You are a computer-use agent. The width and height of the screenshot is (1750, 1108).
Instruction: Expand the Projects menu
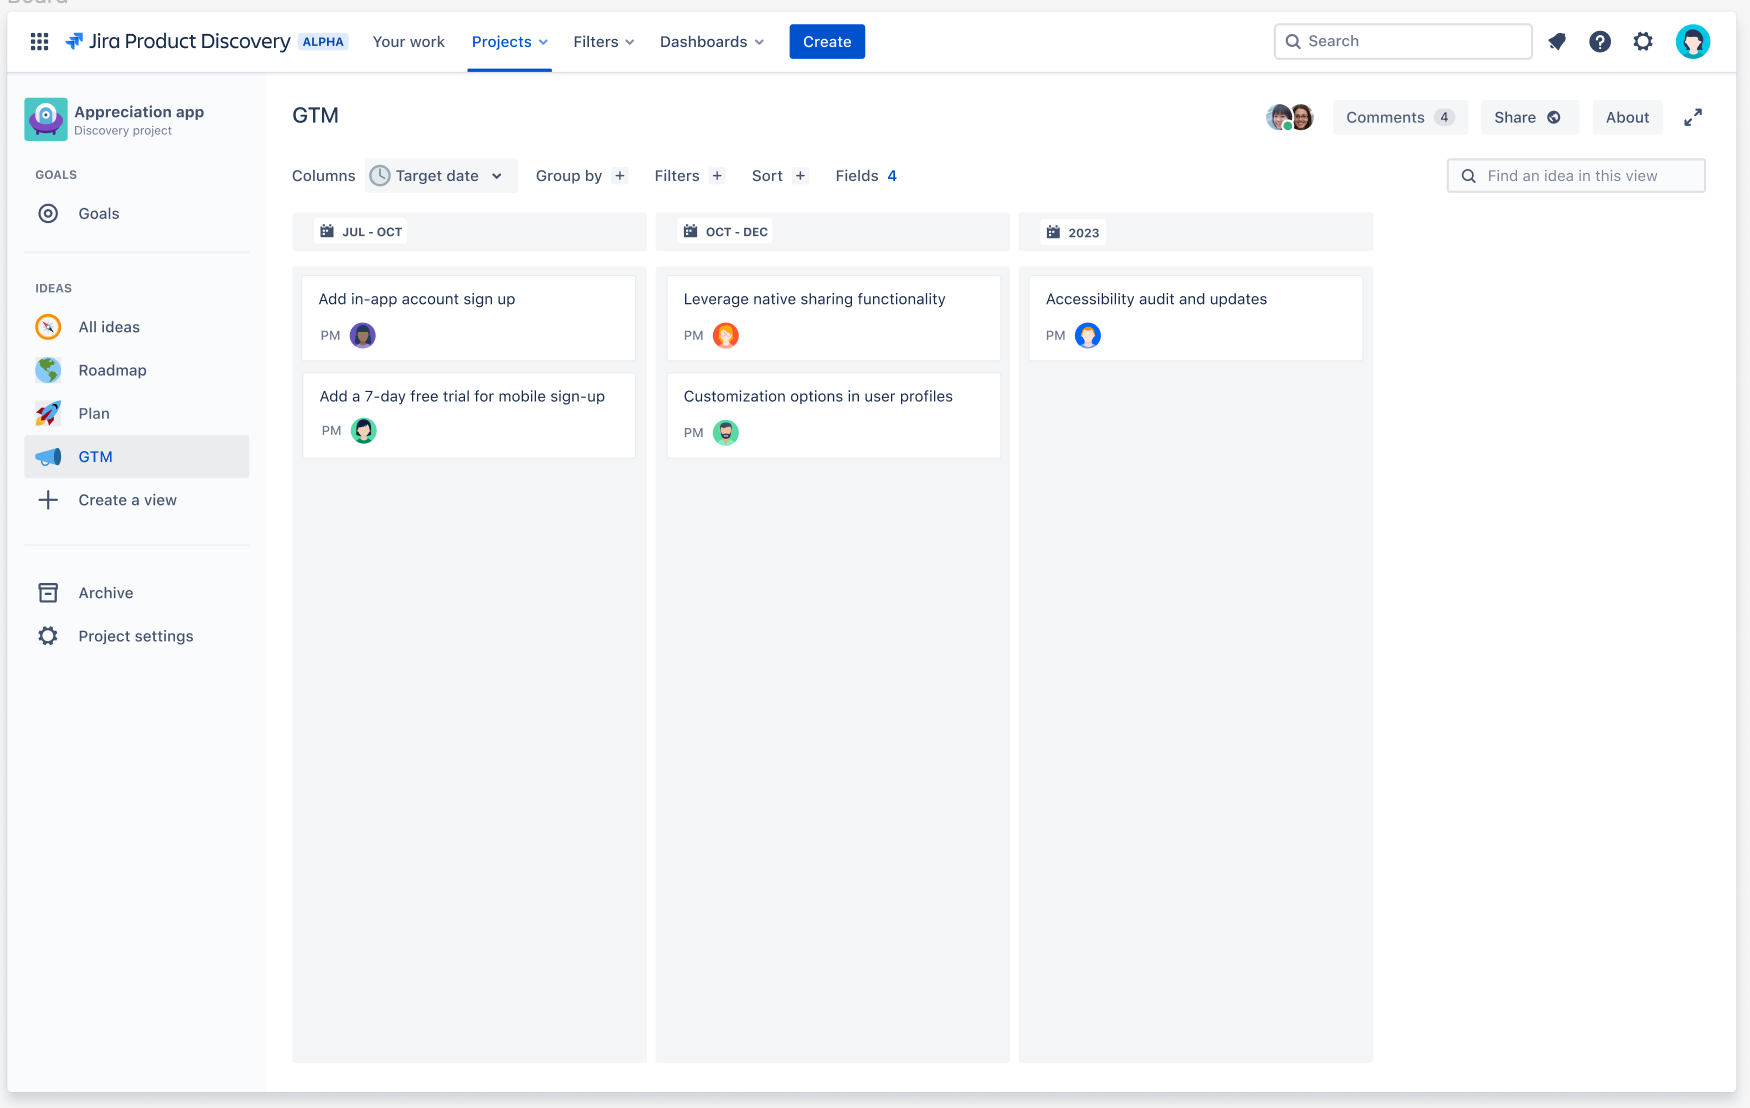click(x=510, y=42)
